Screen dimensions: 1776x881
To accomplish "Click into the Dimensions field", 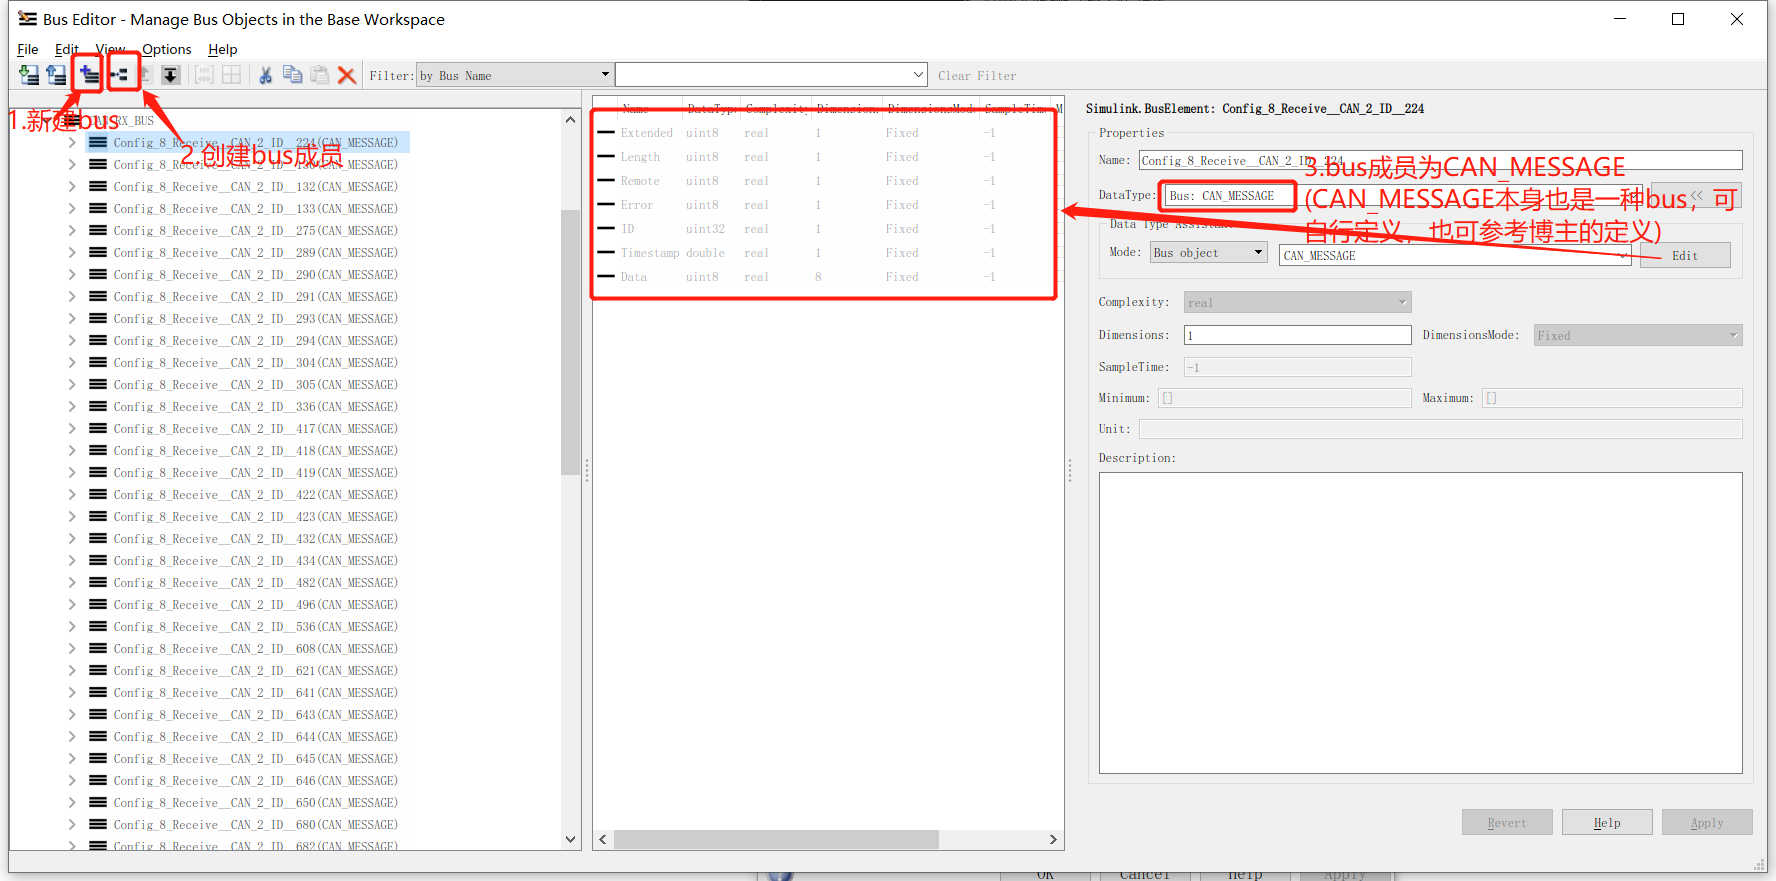I will (1298, 335).
